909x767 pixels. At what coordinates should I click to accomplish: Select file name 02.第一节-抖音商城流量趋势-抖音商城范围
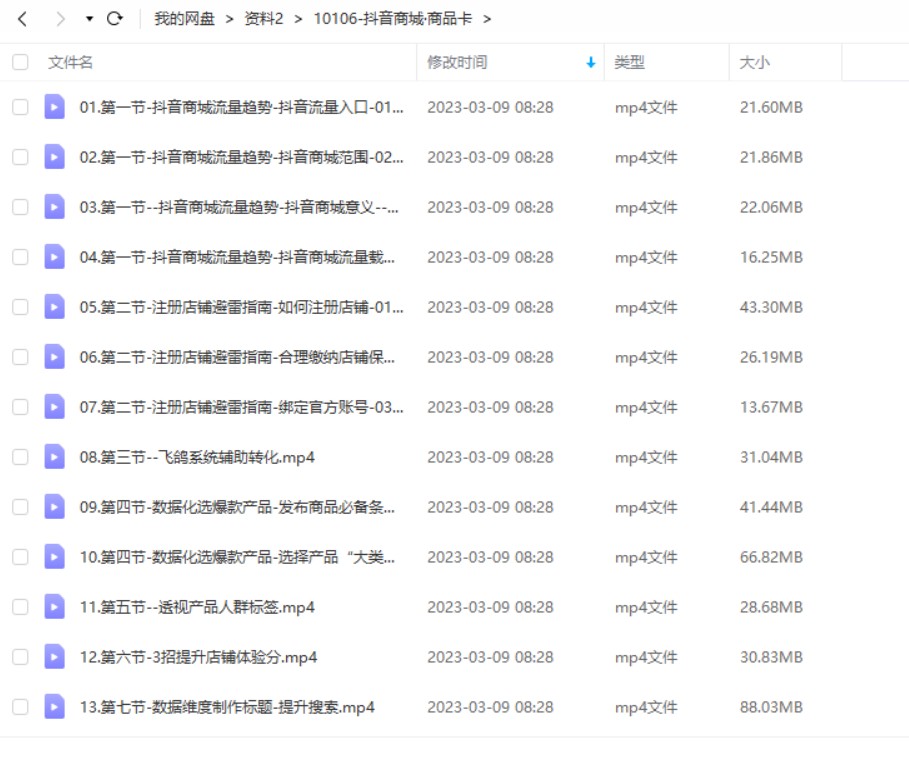242,157
